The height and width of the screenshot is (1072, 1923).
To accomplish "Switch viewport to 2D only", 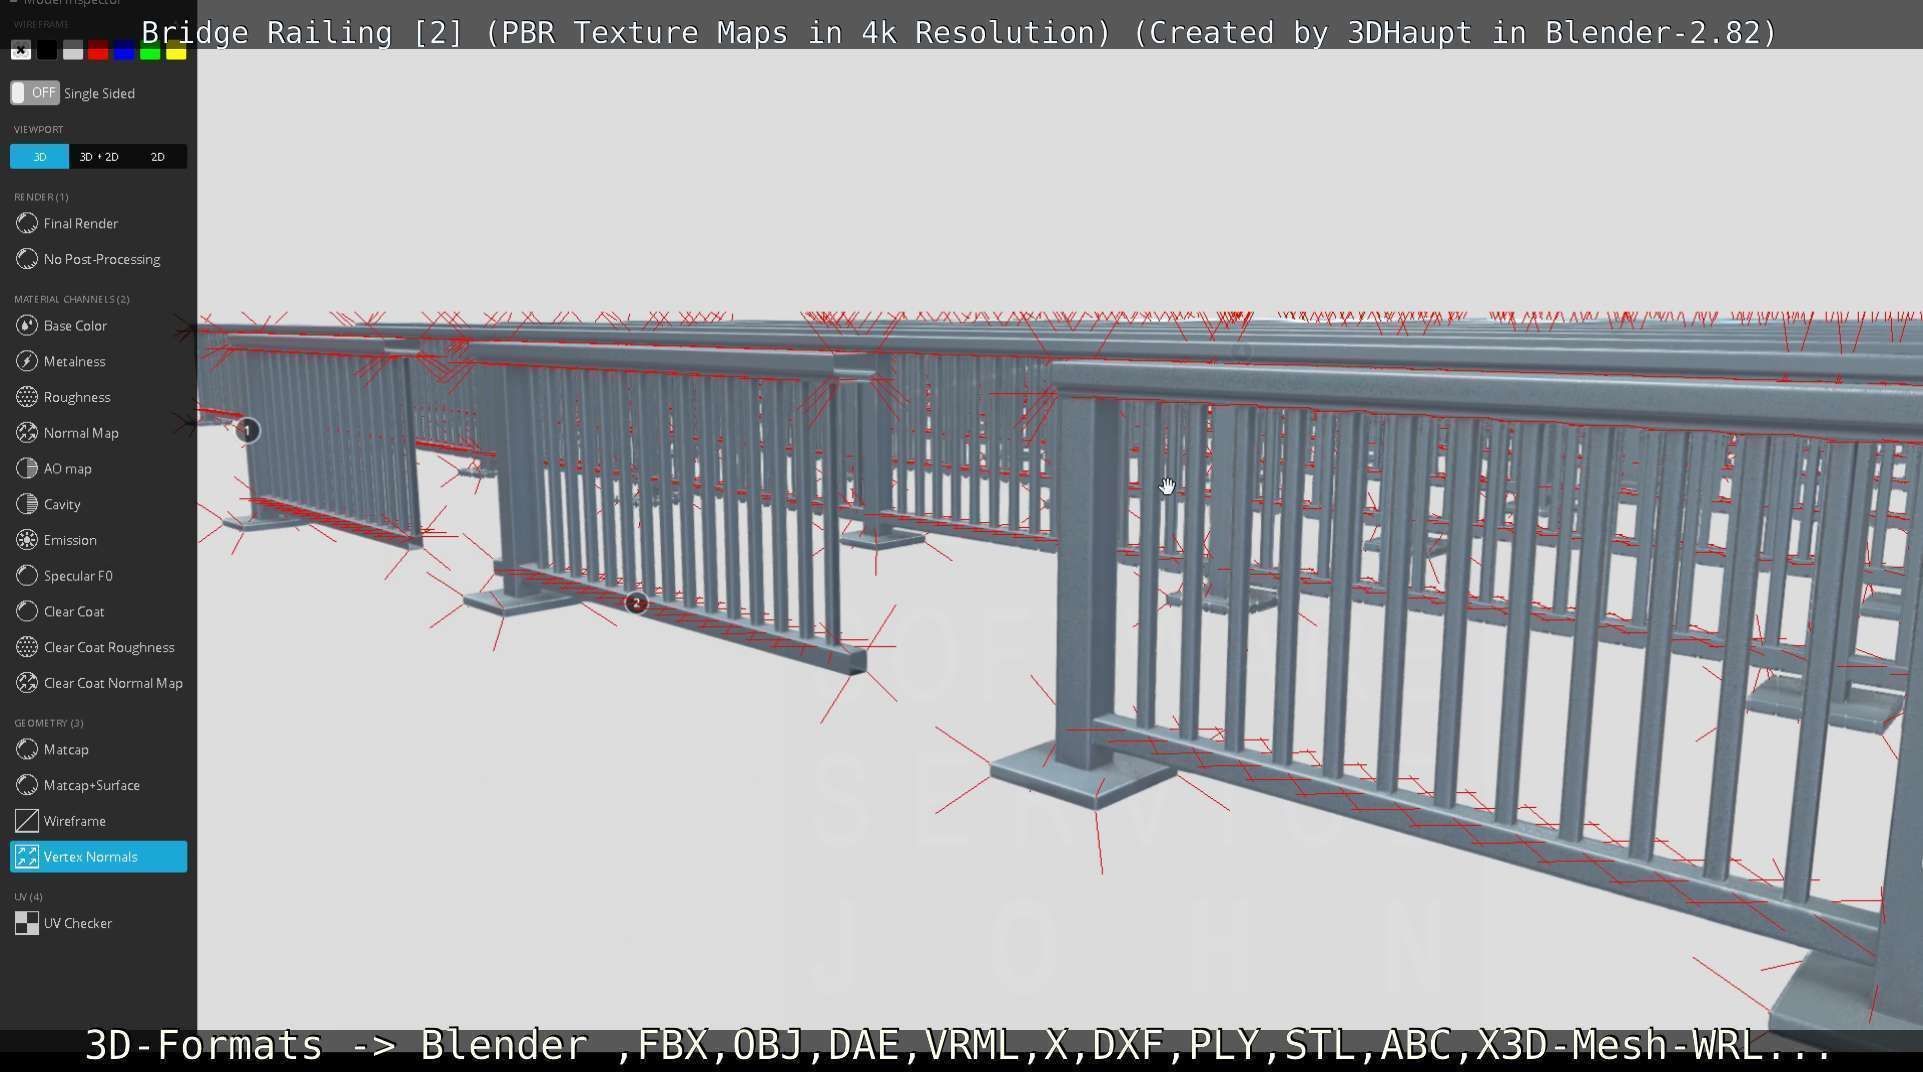I will (158, 157).
